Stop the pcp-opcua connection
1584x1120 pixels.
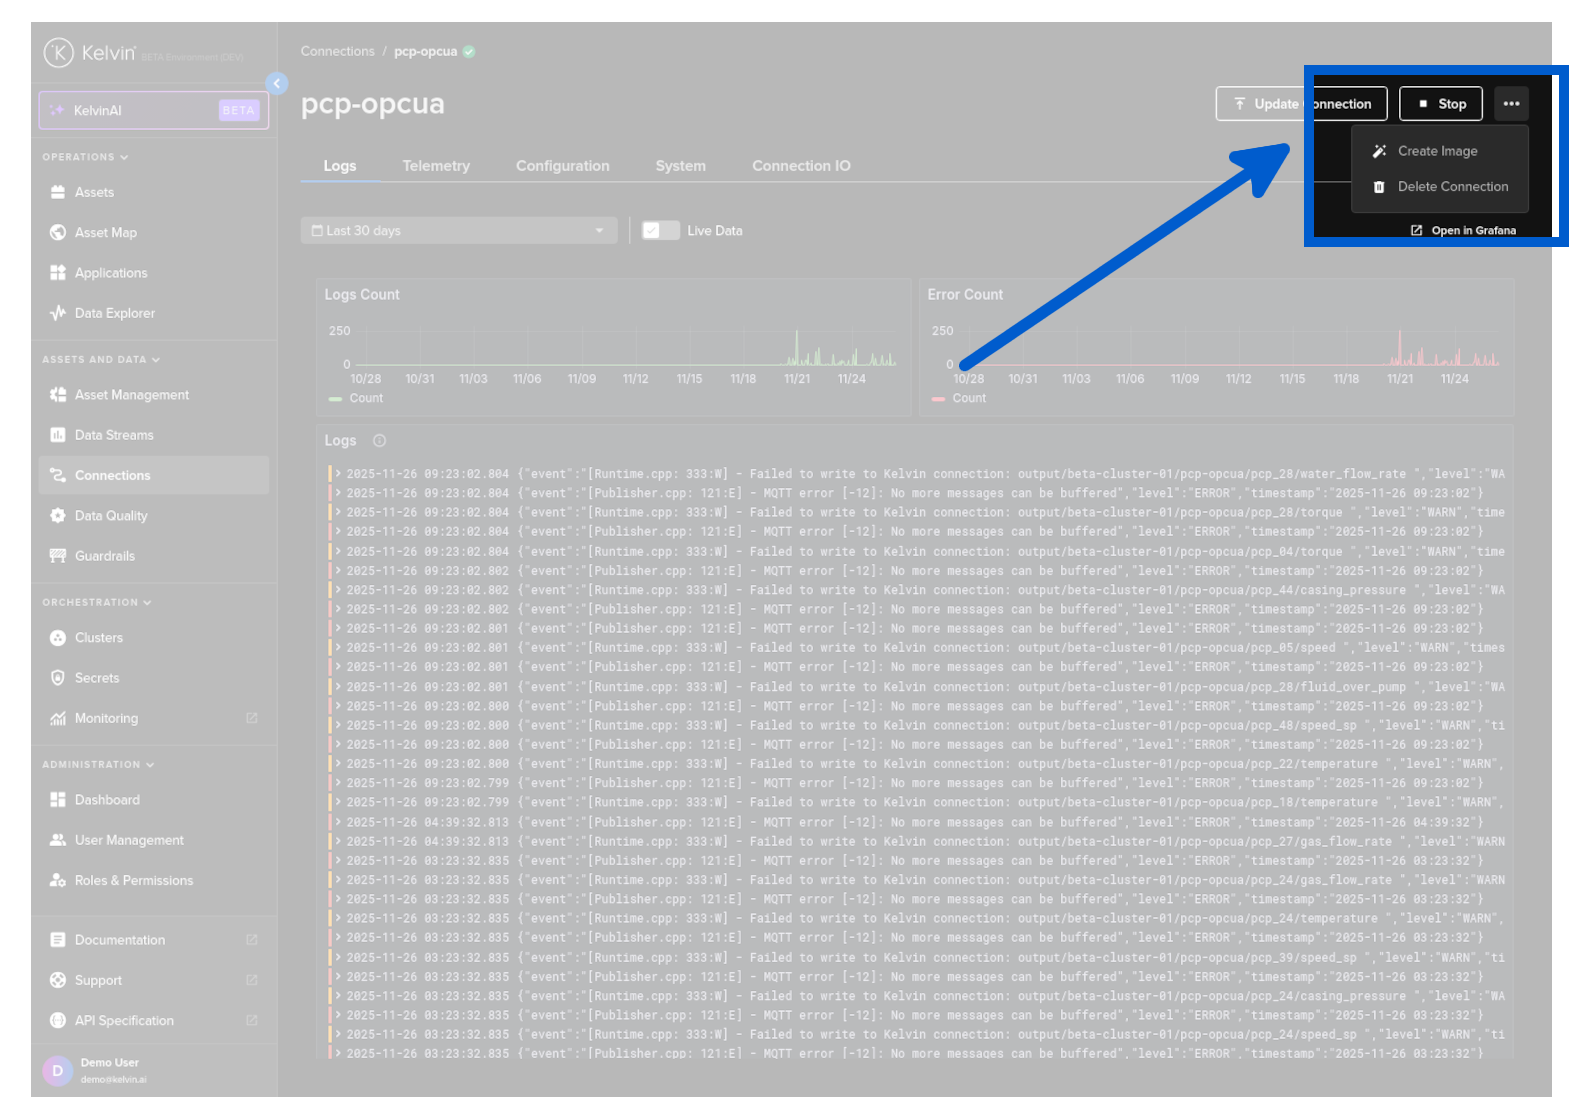[x=1441, y=104]
